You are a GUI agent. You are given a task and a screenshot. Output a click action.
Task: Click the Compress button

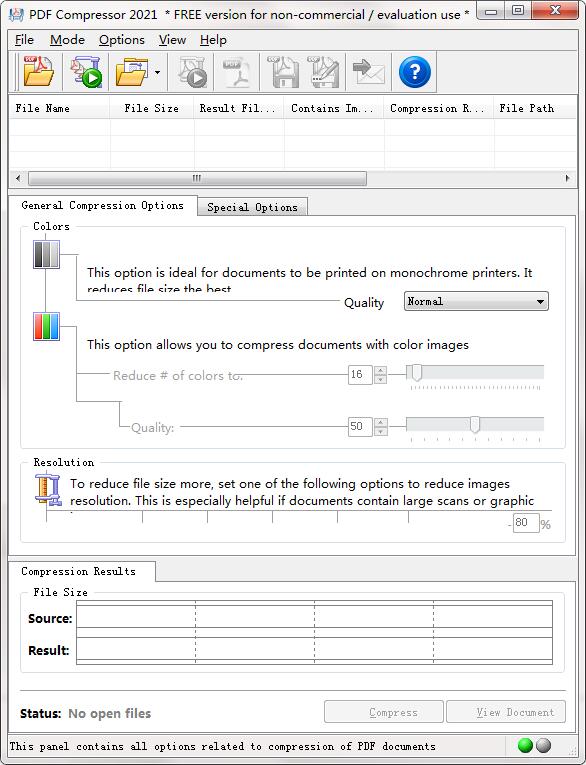coord(384,712)
